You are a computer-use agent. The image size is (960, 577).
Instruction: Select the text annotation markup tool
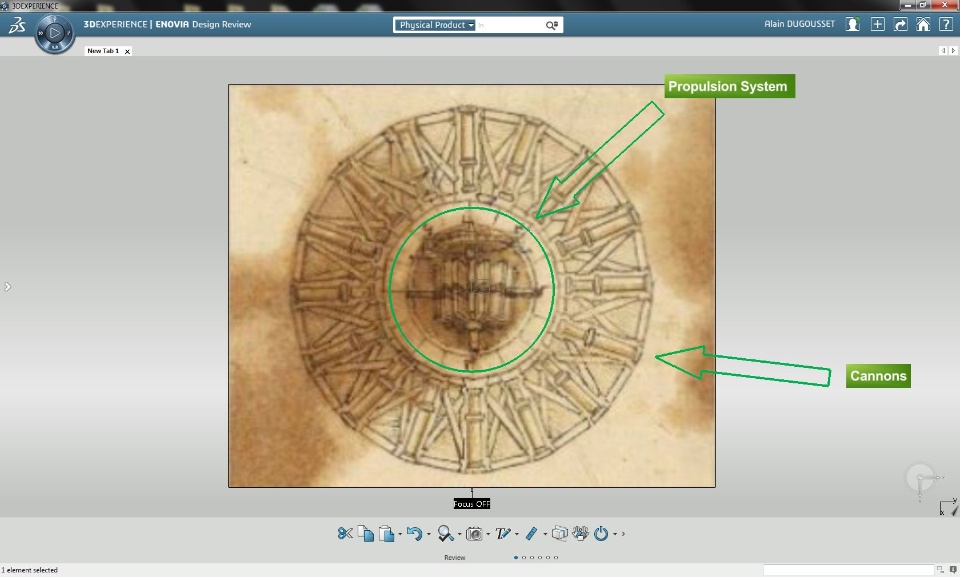(x=503, y=534)
